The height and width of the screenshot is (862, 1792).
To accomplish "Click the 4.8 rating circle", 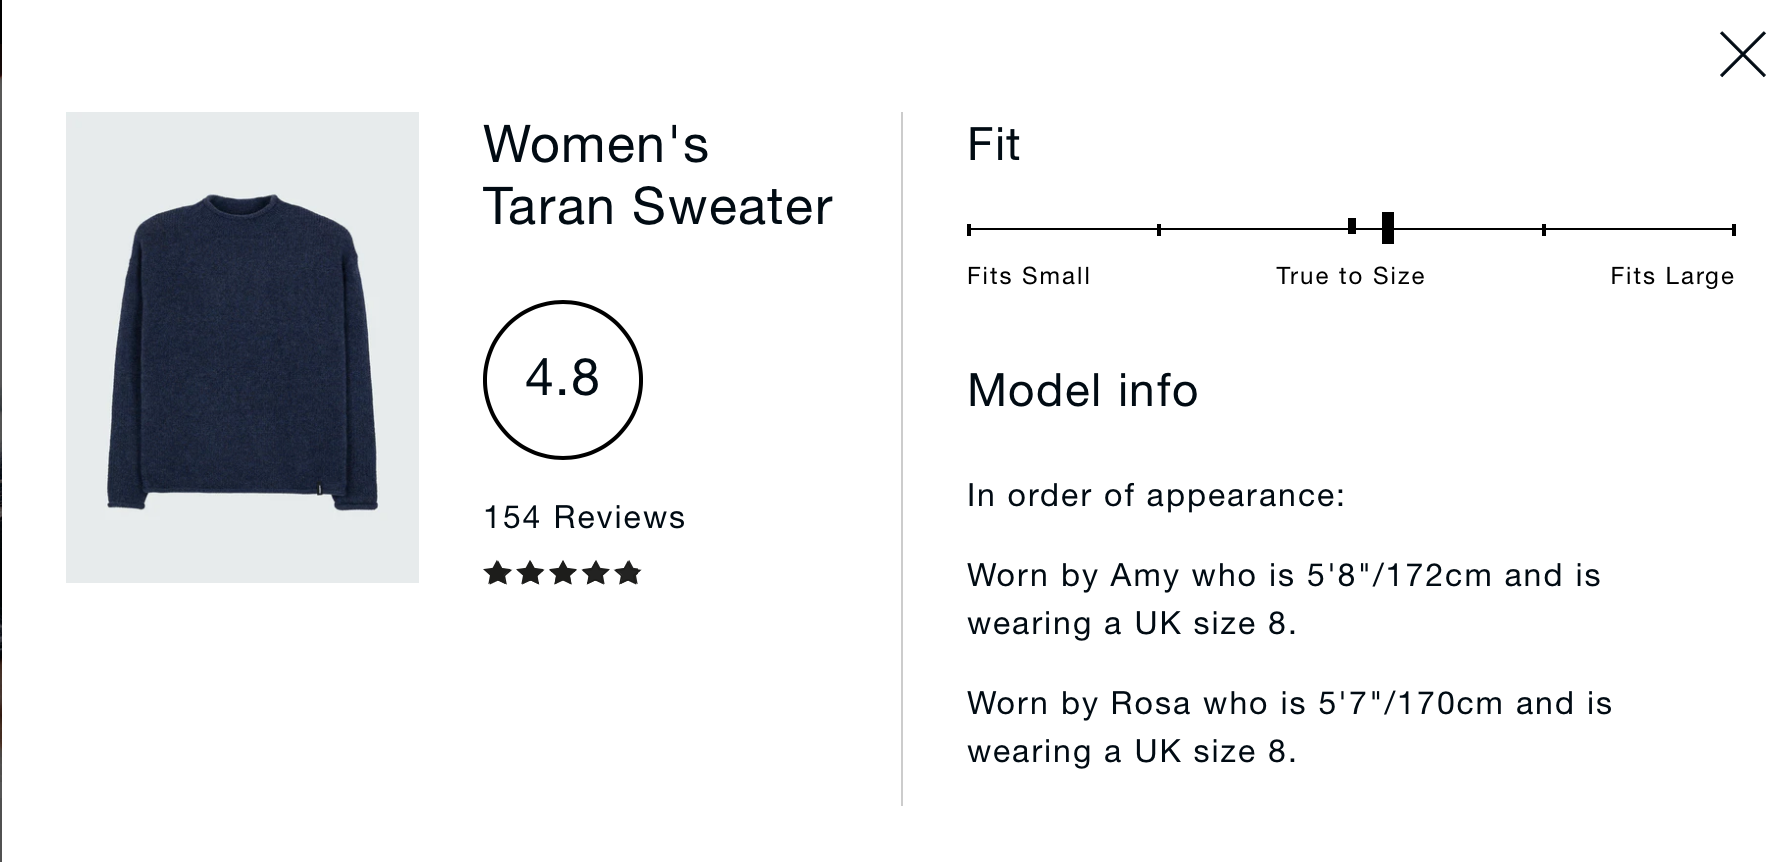I will (x=562, y=380).
